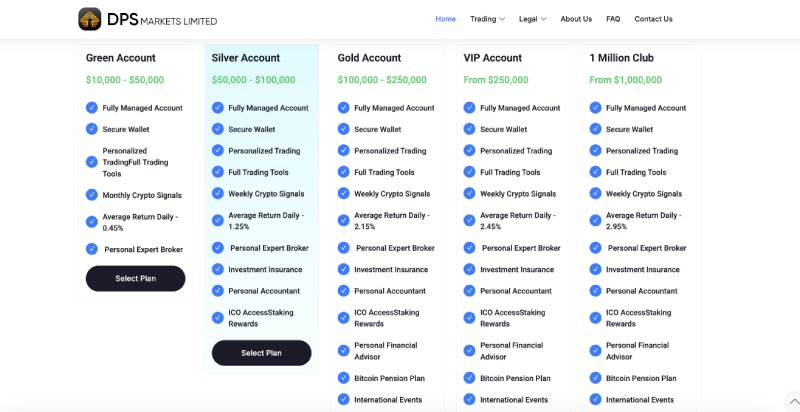The height and width of the screenshot is (412, 800).
Task: Open the Contact Us page
Action: (x=653, y=19)
